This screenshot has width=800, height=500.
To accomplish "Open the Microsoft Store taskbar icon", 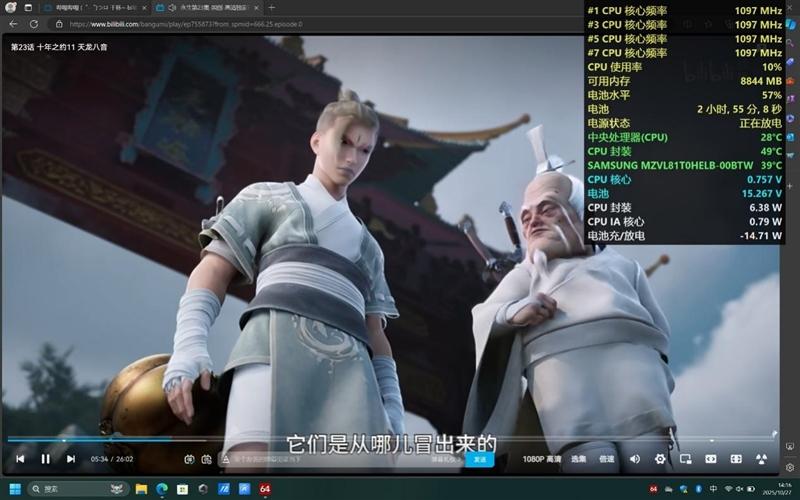I will pyautogui.click(x=182, y=489).
